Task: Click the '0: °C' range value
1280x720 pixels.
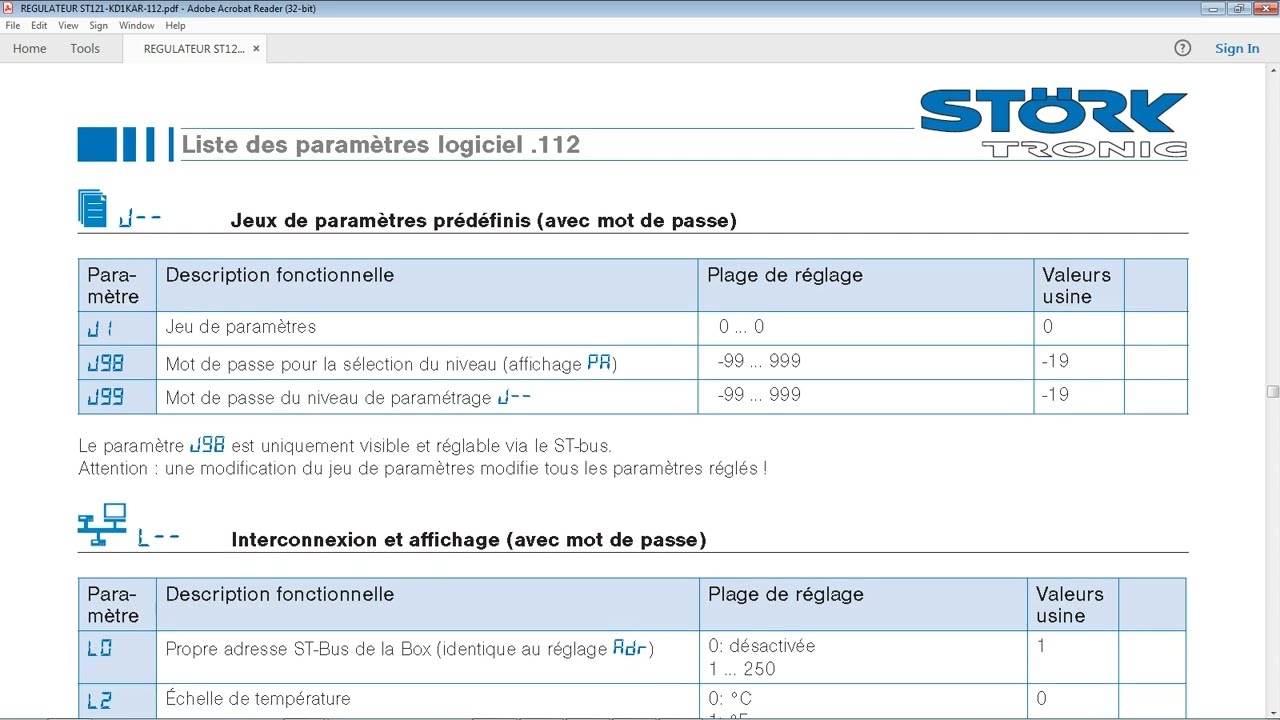Action: pyautogui.click(x=730, y=699)
